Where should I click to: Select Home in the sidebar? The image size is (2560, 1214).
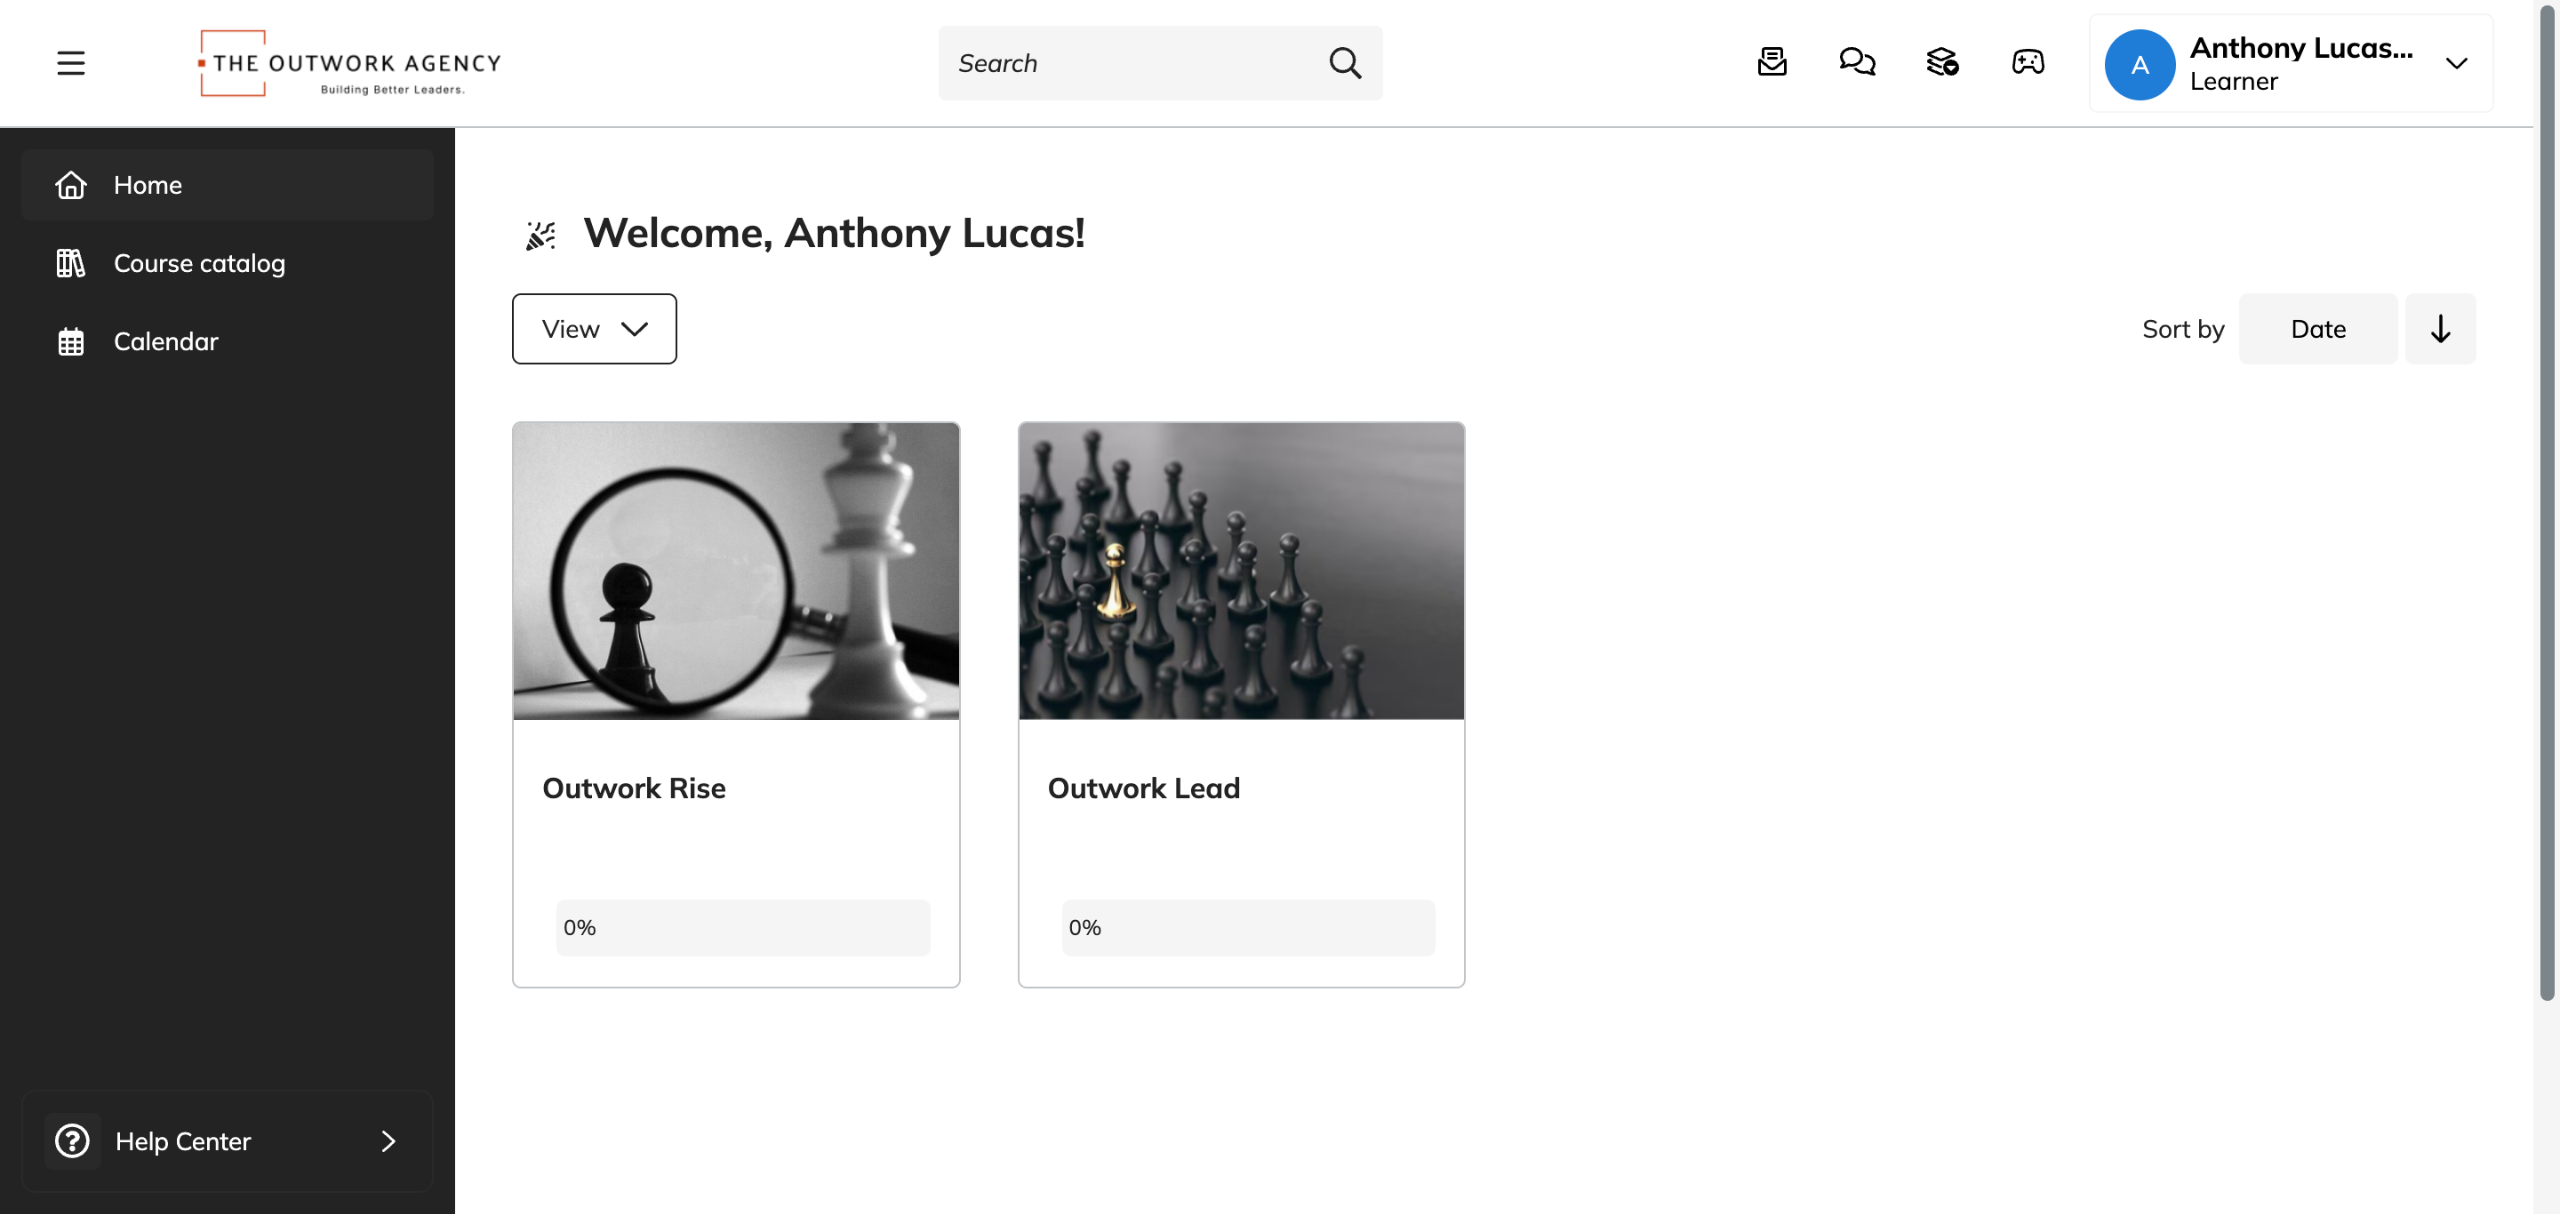[147, 185]
